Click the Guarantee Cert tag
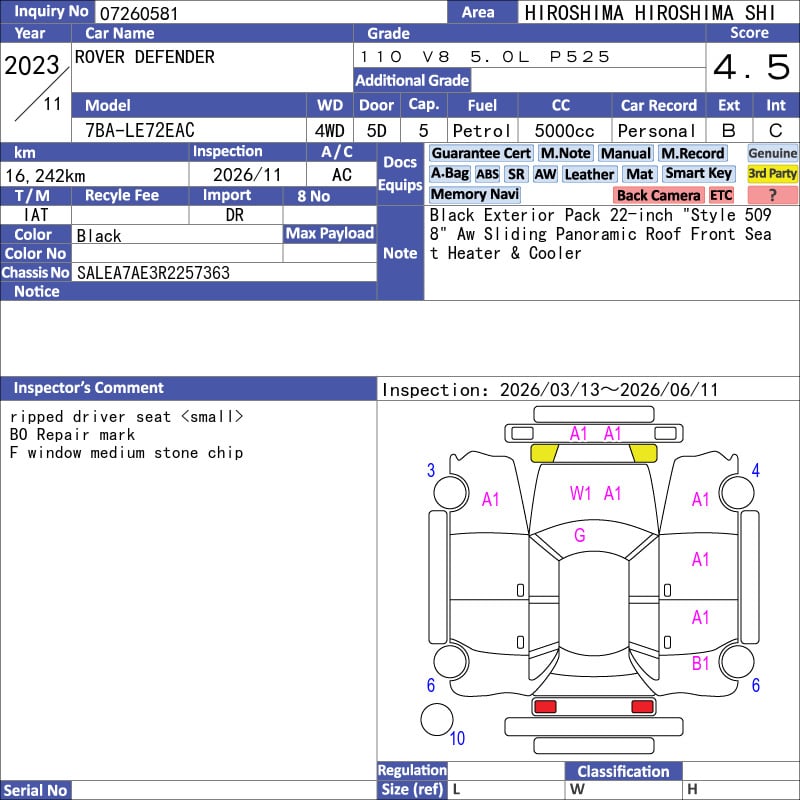Viewport: 800px width, 800px height. [x=481, y=153]
